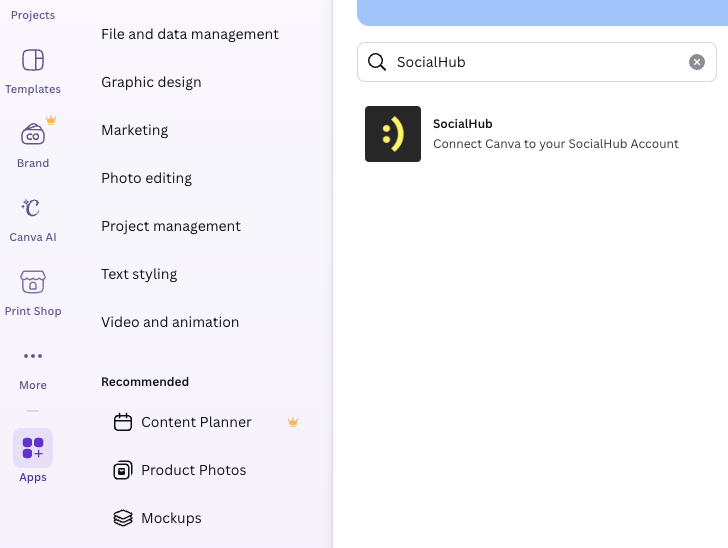The height and width of the screenshot is (548, 728).
Task: Click the SocialHub app title
Action: (463, 124)
